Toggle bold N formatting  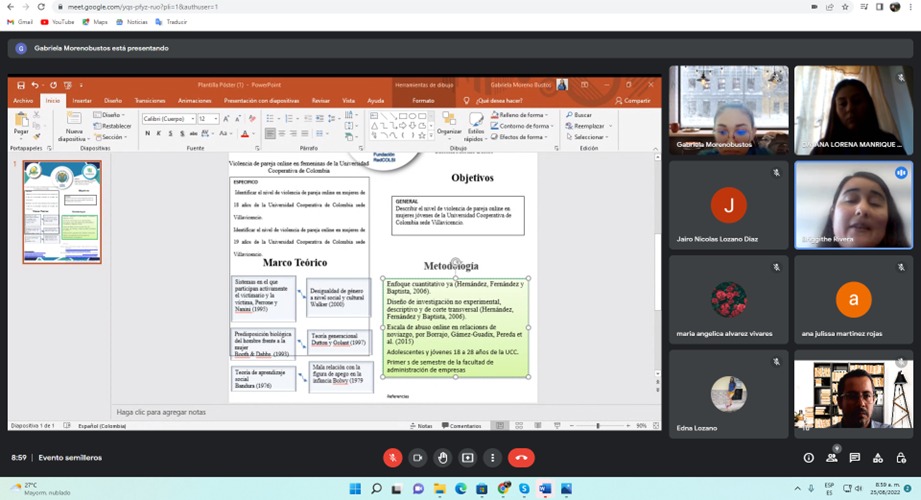tap(147, 134)
